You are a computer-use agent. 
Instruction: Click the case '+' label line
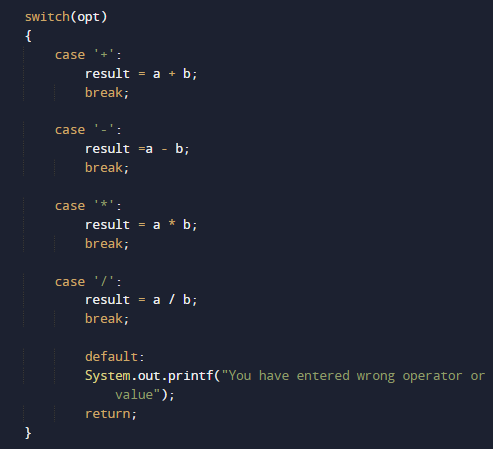88,55
